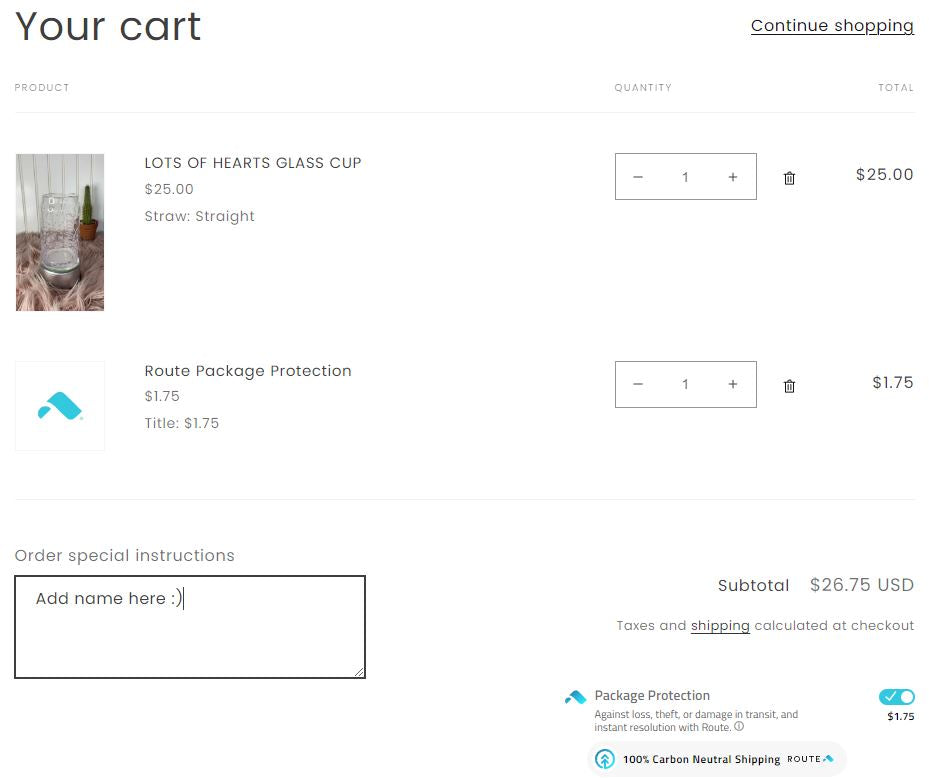The width and height of the screenshot is (929, 778).
Task: Open LOTS OF HEARTS GLASS CUP product title
Action: [253, 163]
